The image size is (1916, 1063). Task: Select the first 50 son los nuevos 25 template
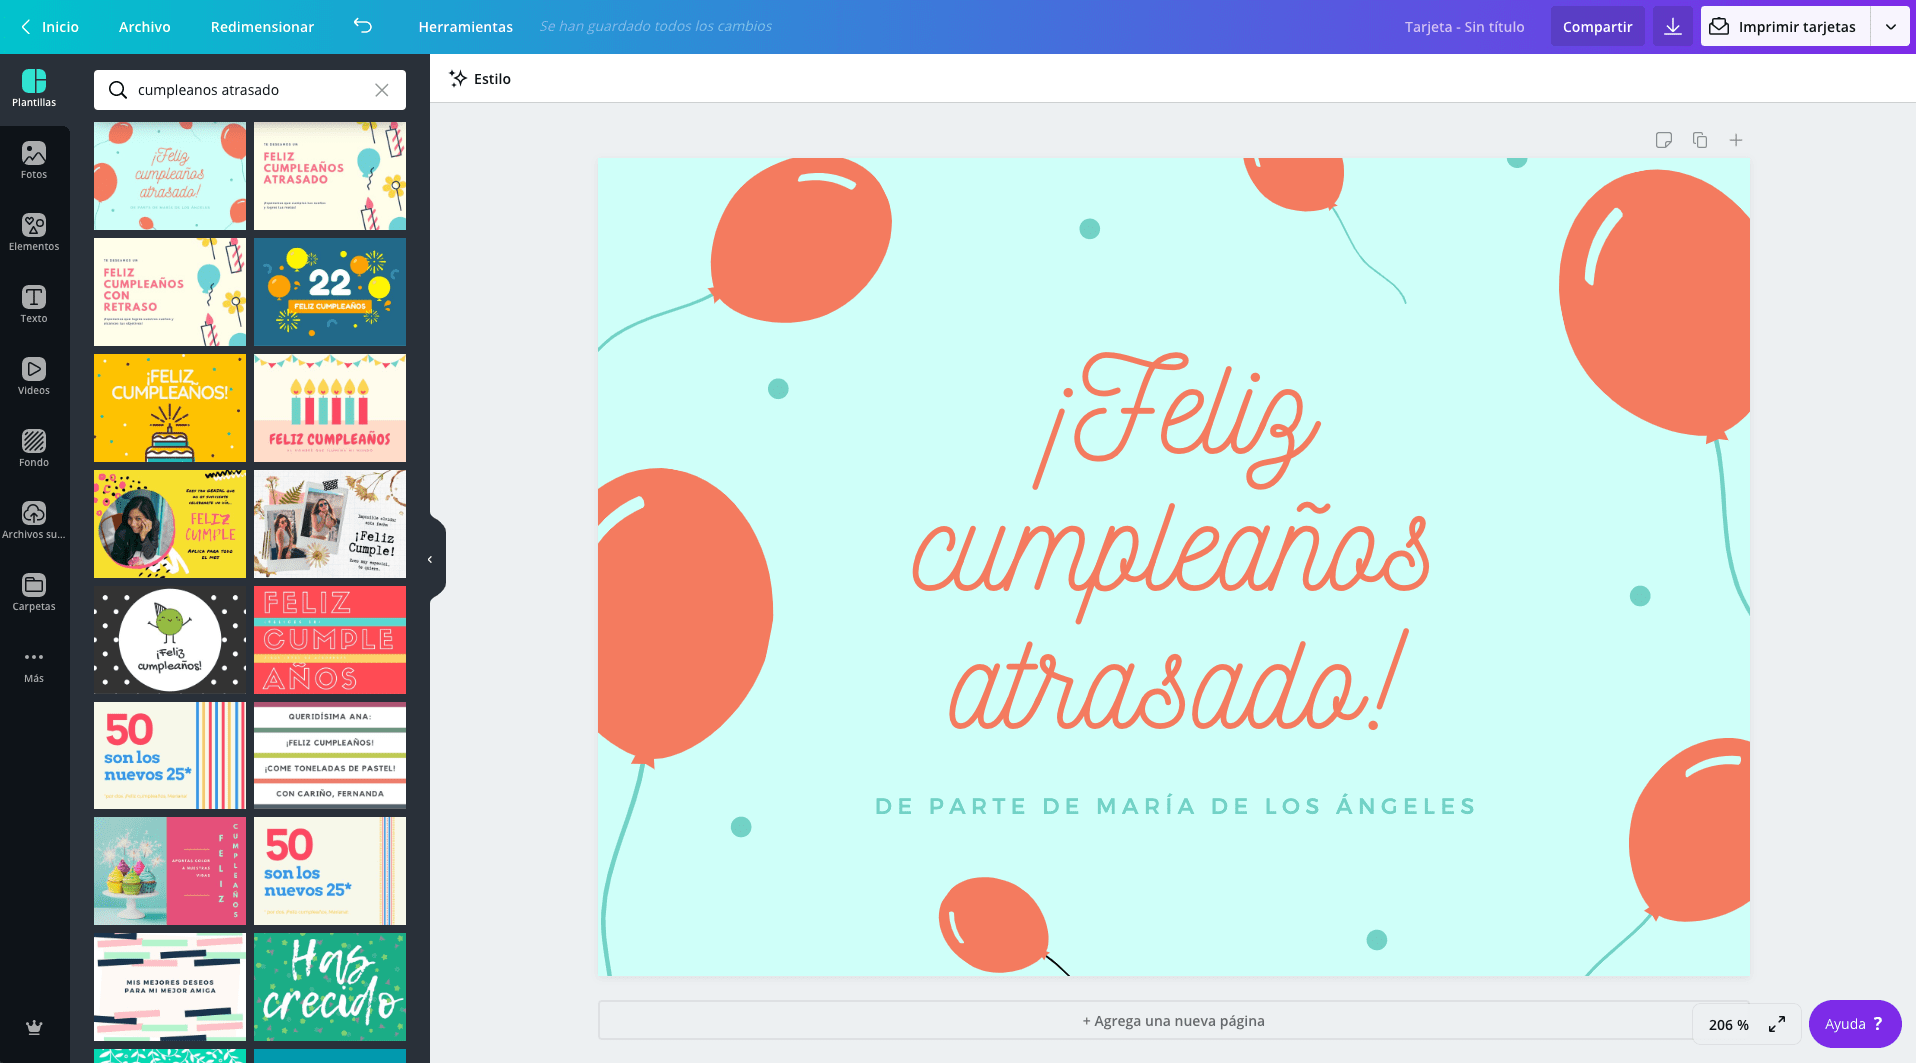coord(170,756)
